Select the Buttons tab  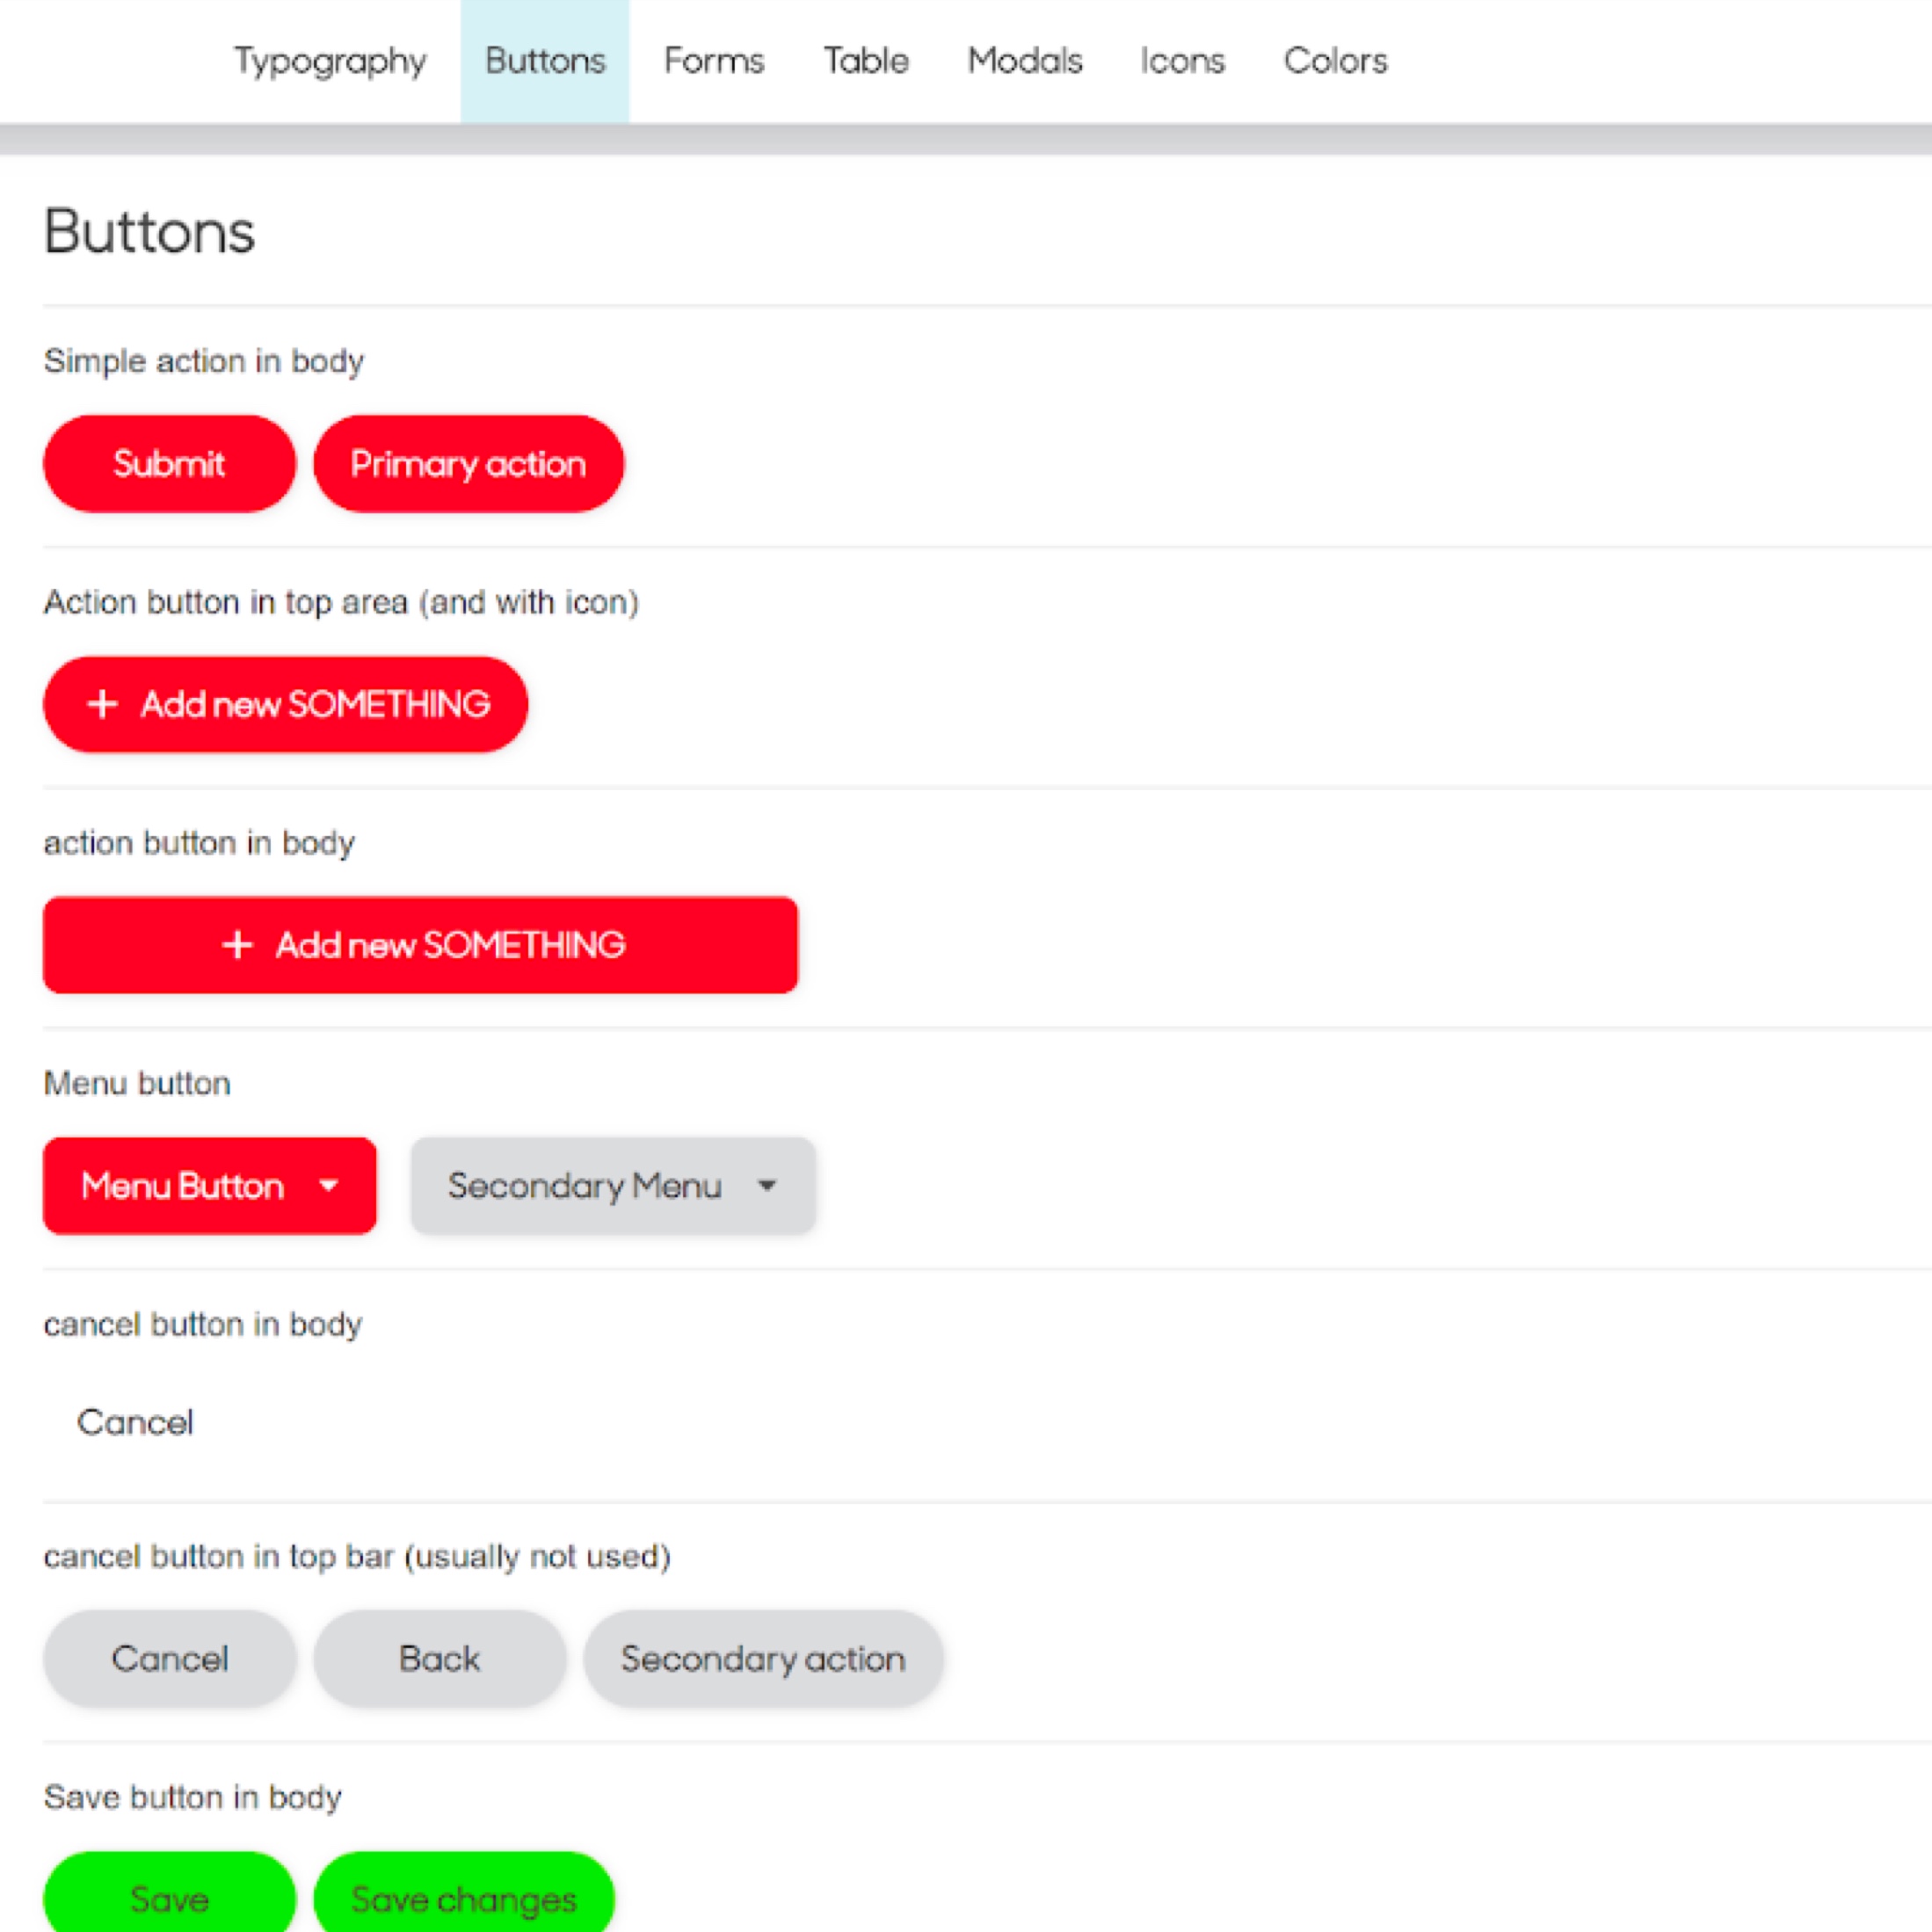[x=545, y=61]
